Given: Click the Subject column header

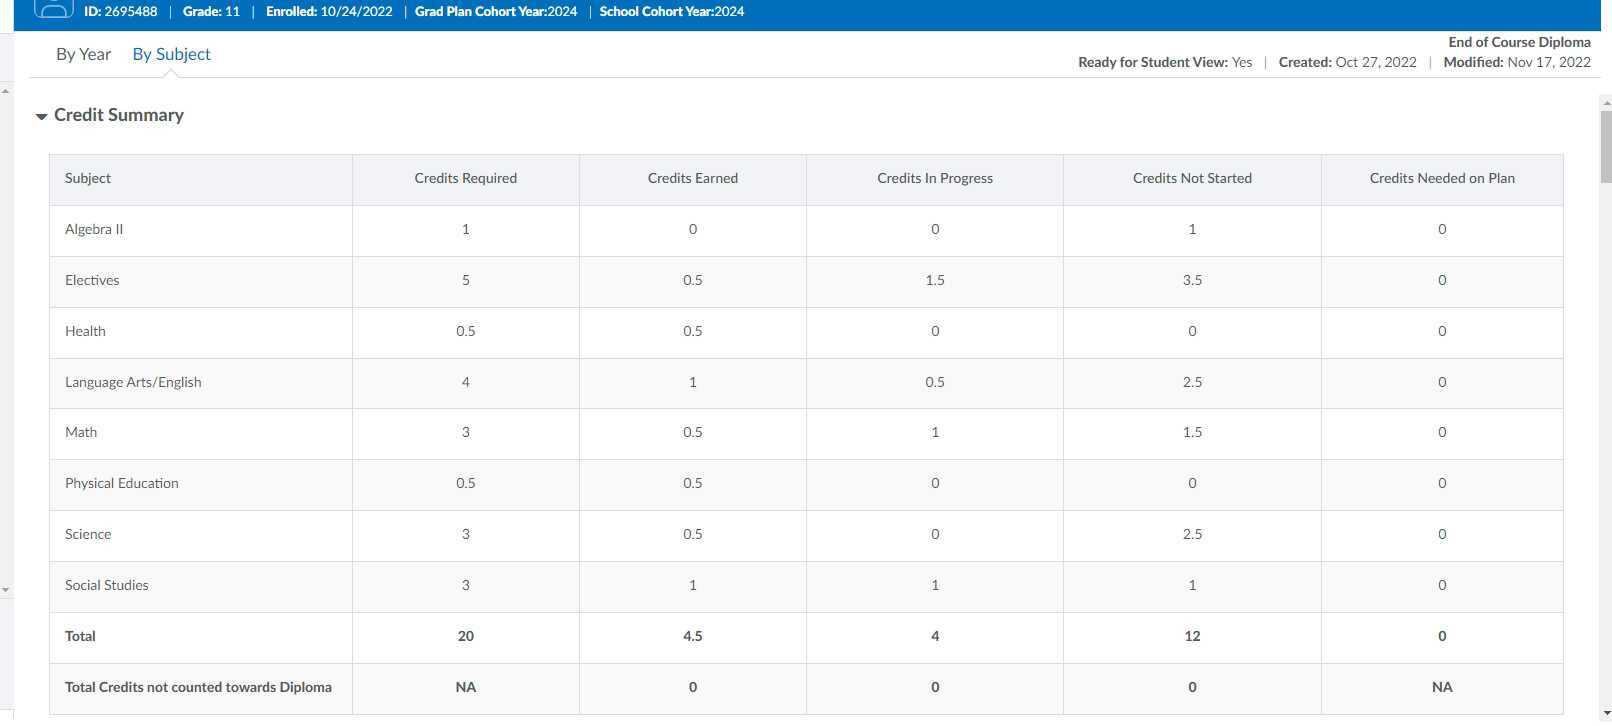Looking at the screenshot, I should pyautogui.click(x=88, y=178).
